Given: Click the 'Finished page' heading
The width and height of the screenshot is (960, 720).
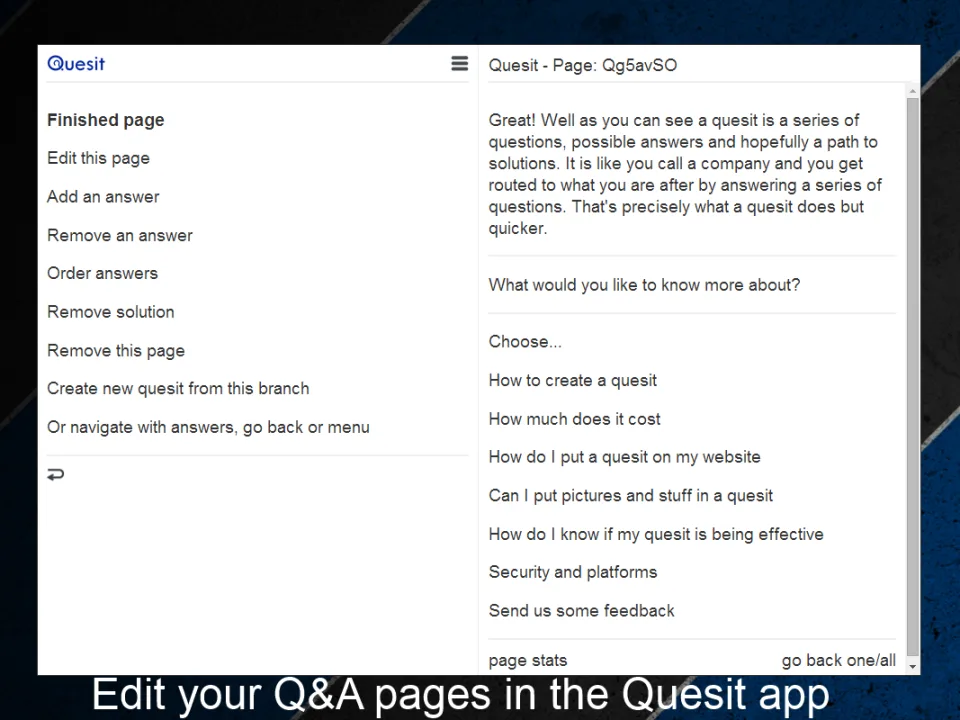Looking at the screenshot, I should coord(106,119).
